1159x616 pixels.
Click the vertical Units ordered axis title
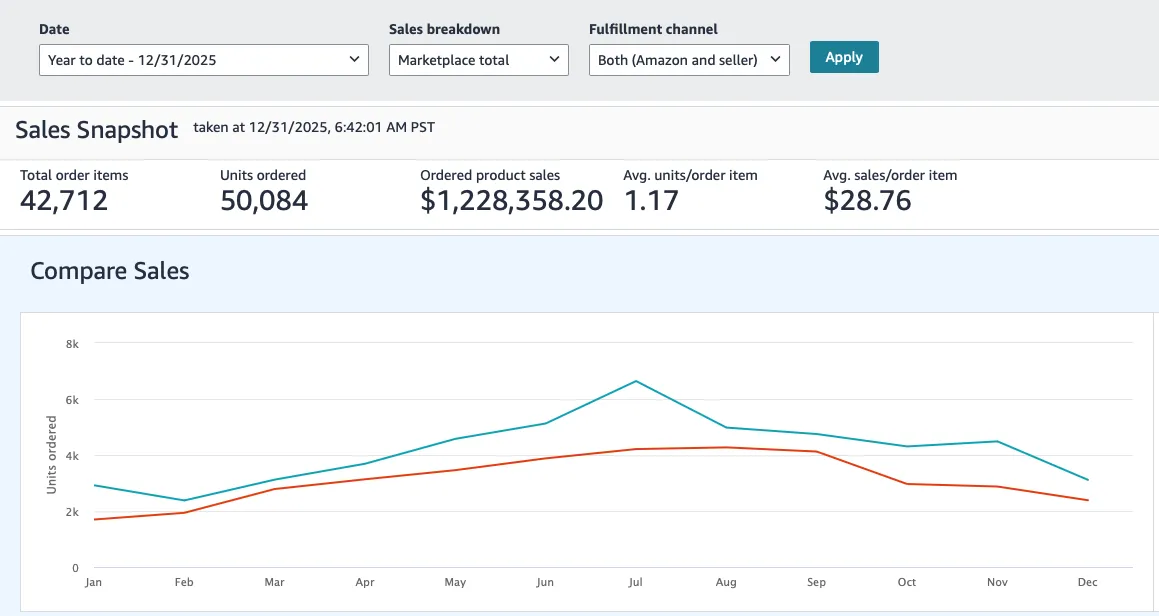point(51,455)
